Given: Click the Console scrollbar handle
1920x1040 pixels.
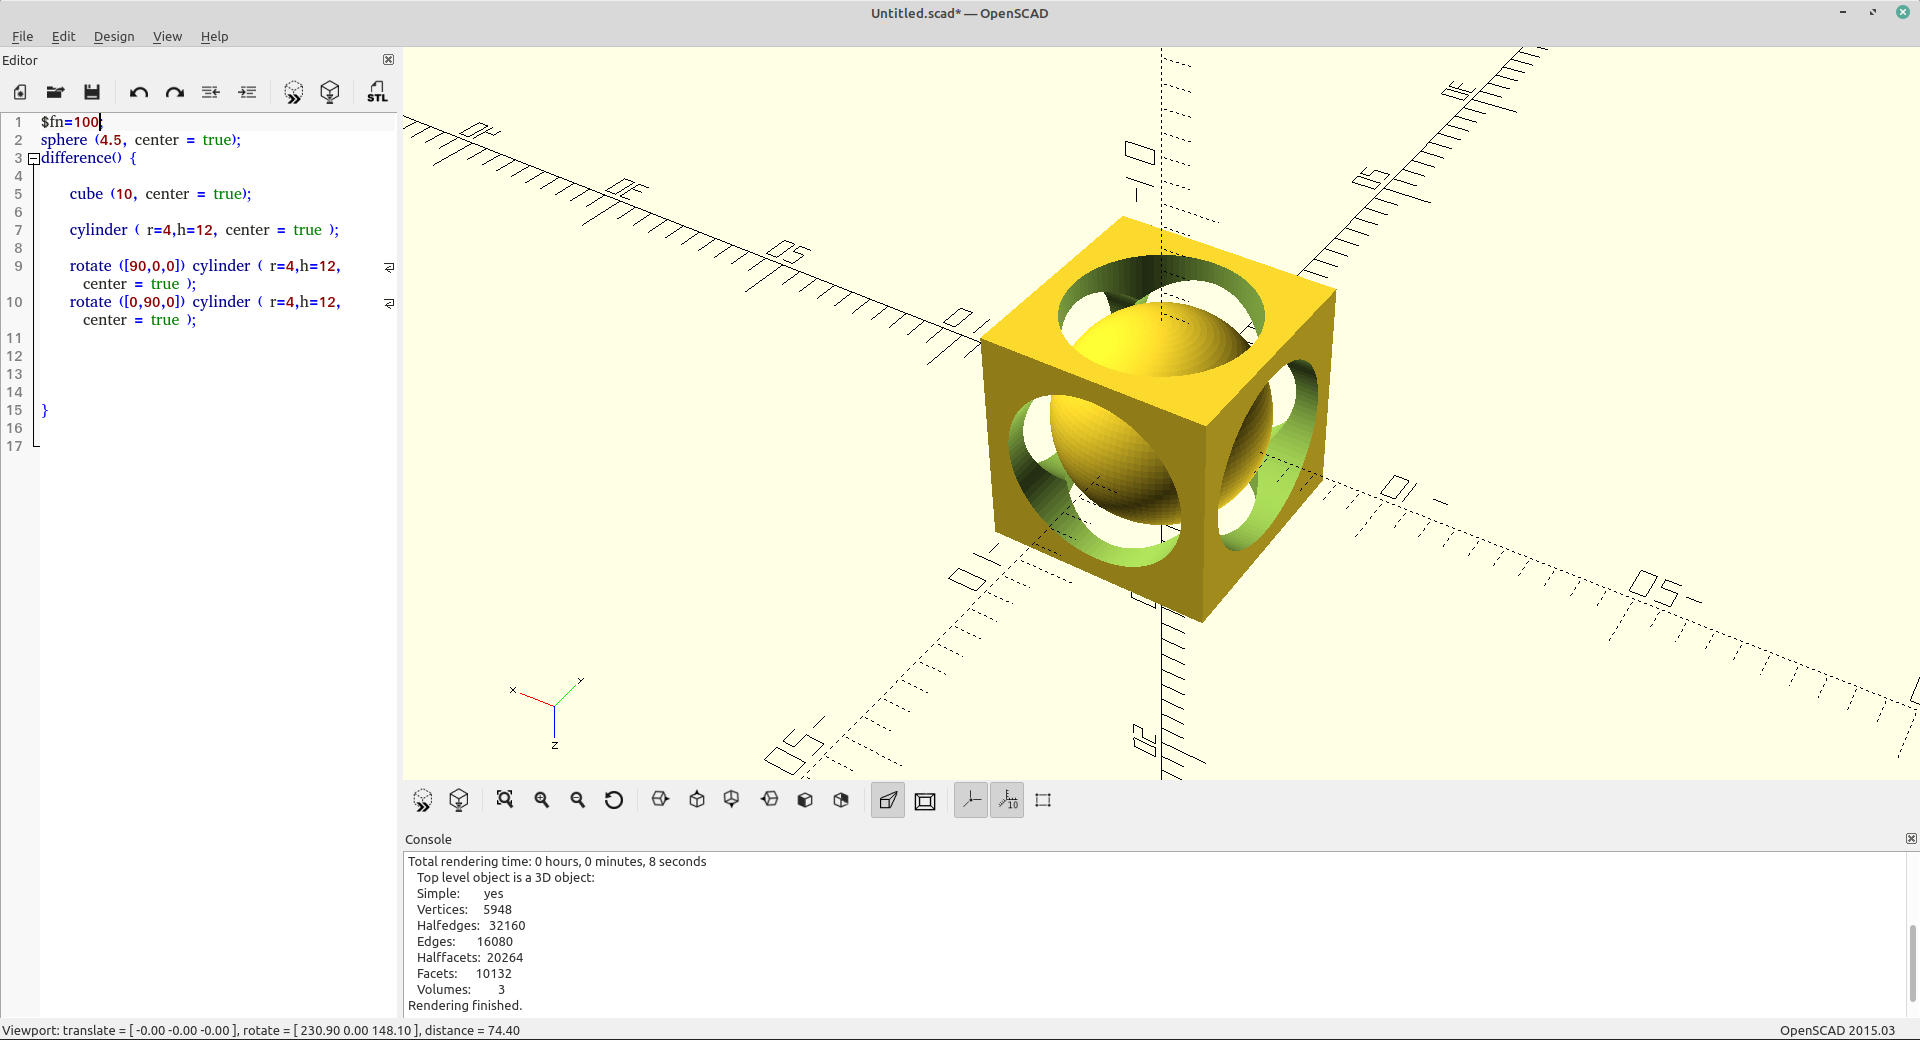Looking at the screenshot, I should 1912,963.
